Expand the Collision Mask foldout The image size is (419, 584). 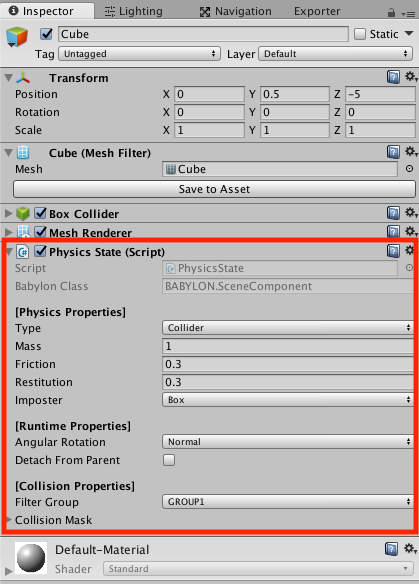pyautogui.click(x=9, y=520)
